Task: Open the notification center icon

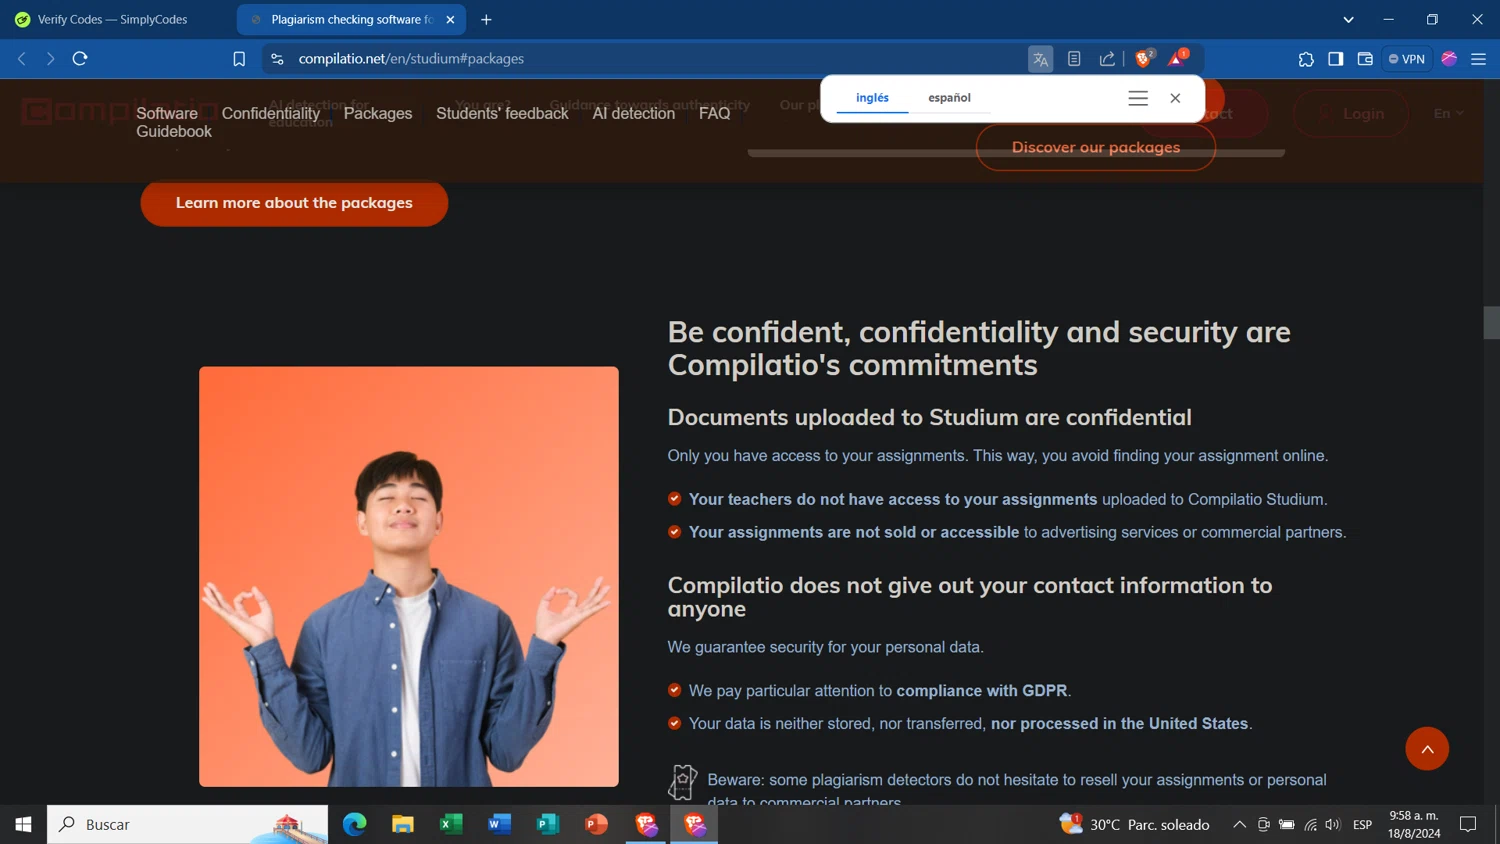Action: [x=1468, y=824]
